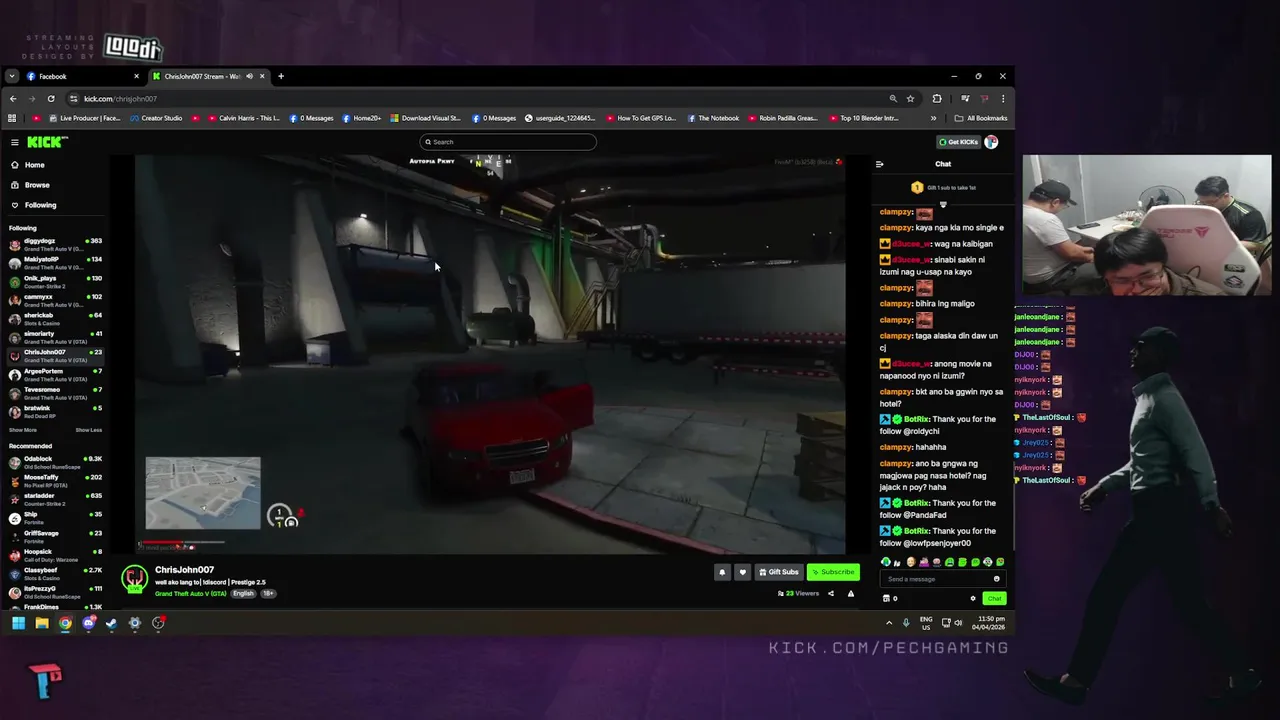Open starladder recommended channel
The width and height of the screenshot is (1280, 720).
(x=55, y=498)
